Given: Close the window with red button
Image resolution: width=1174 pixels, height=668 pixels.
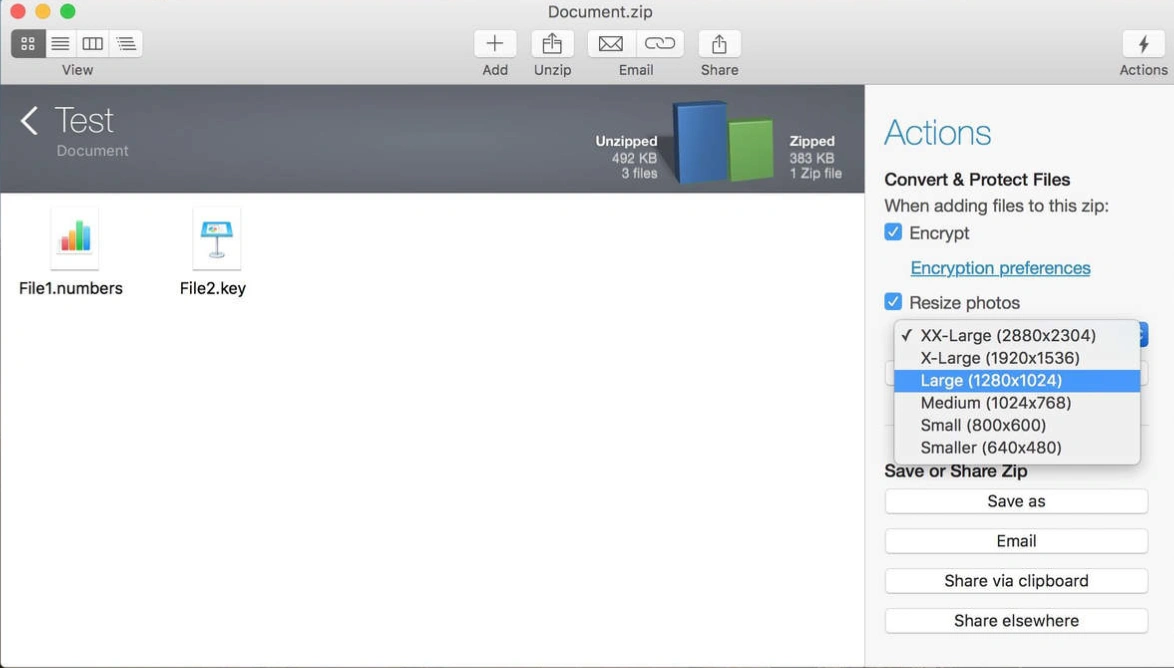Looking at the screenshot, I should (18, 11).
